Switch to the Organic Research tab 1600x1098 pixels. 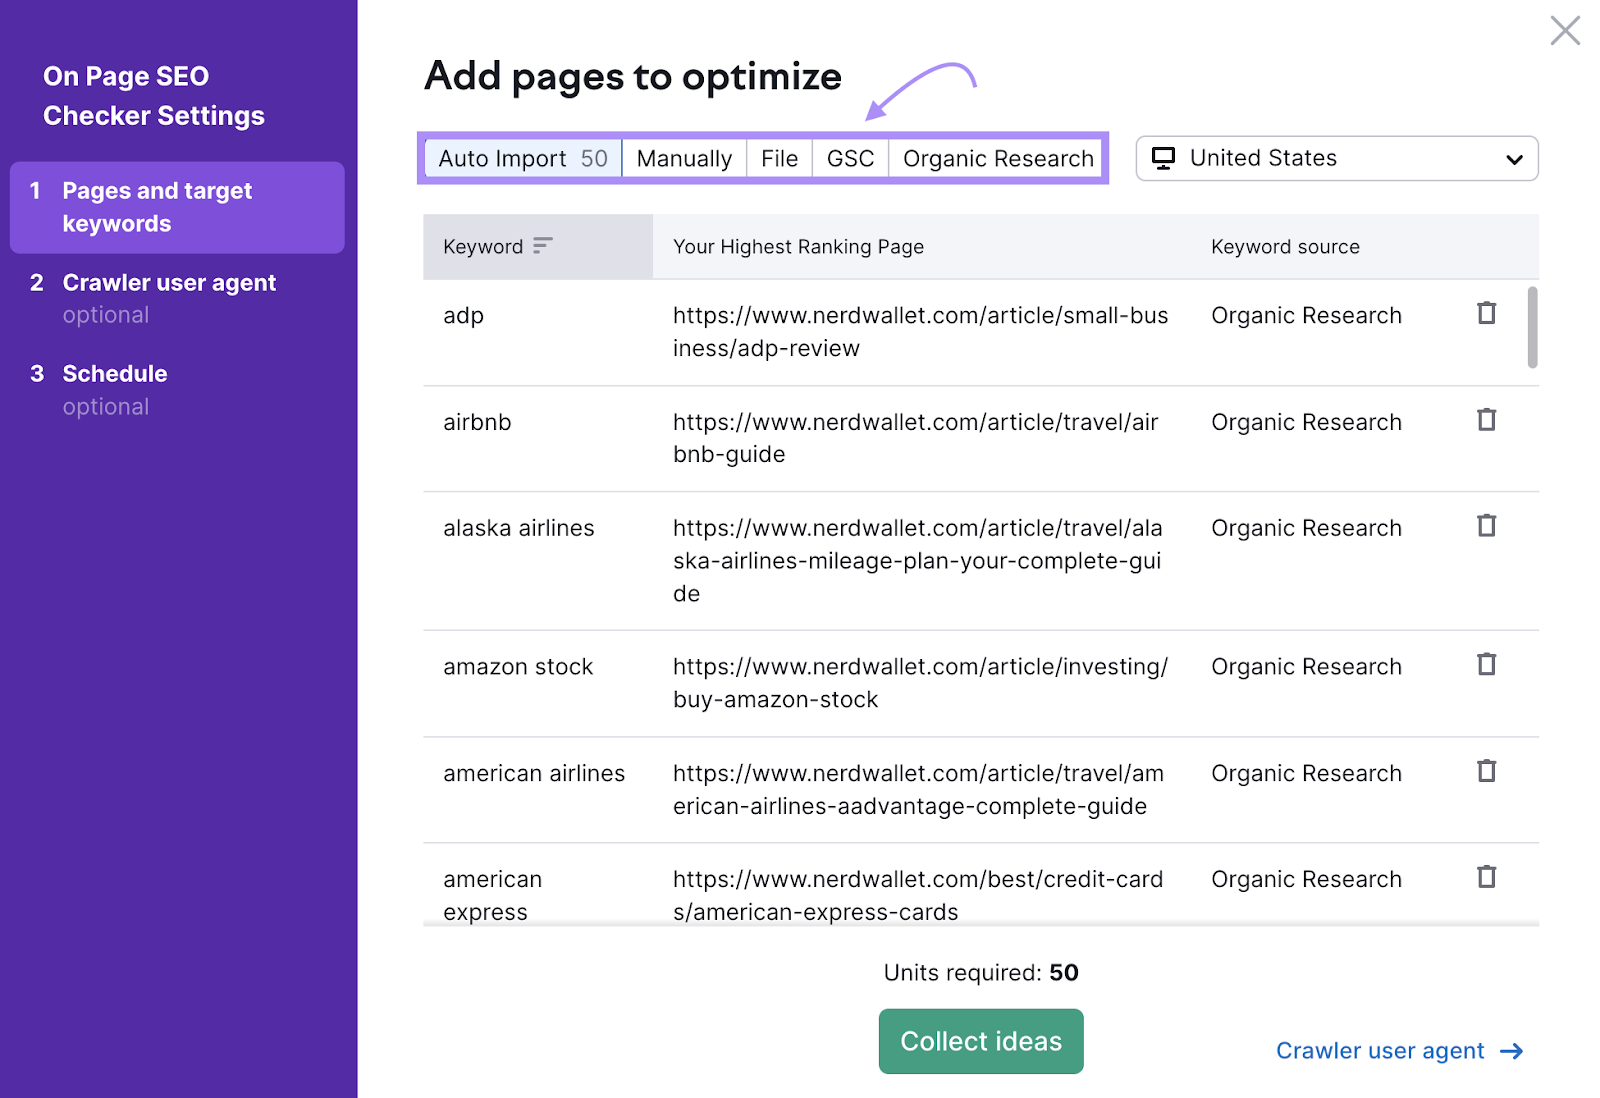pyautogui.click(x=997, y=157)
